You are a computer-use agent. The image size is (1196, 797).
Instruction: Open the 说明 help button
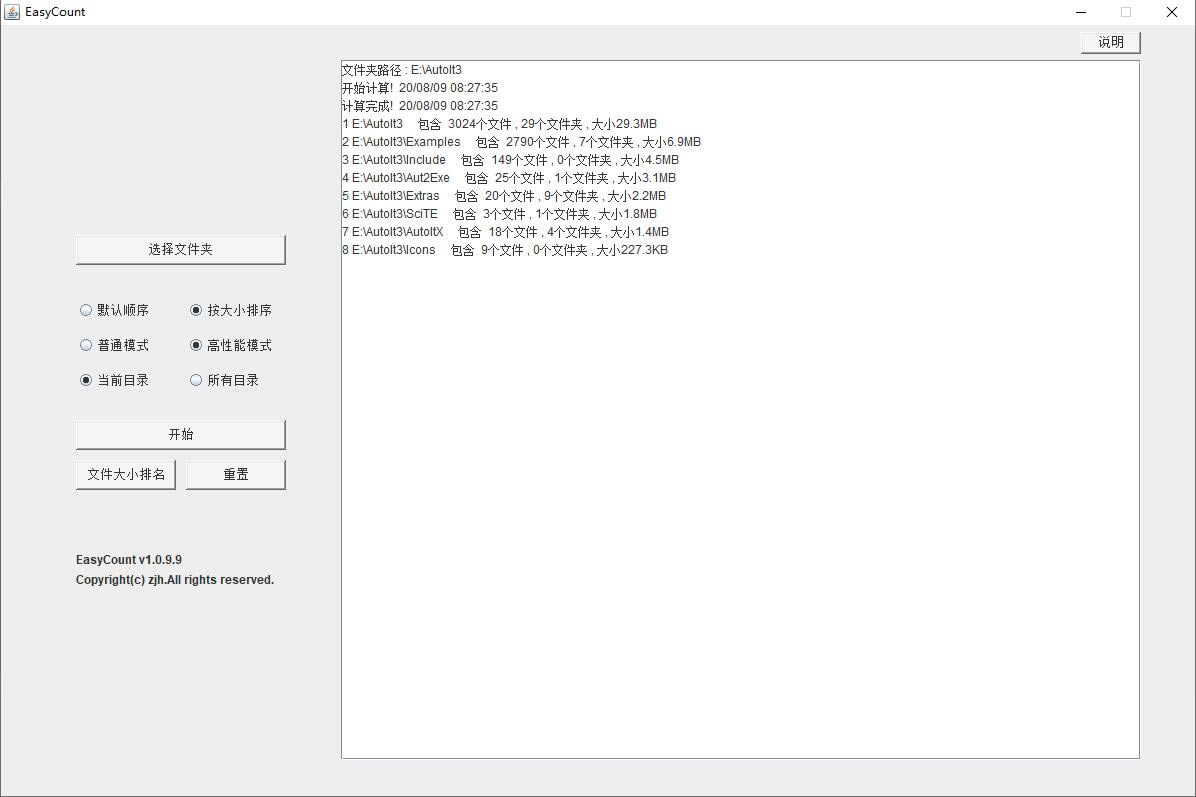1110,42
